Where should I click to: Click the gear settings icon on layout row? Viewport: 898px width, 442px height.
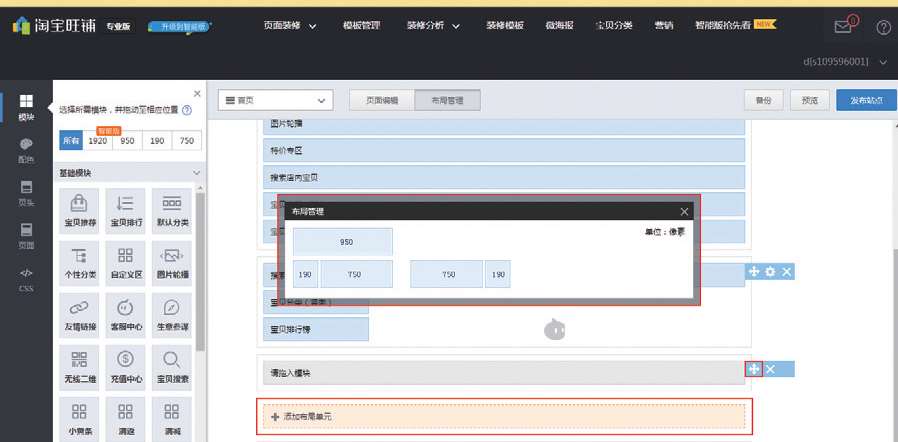coord(770,272)
